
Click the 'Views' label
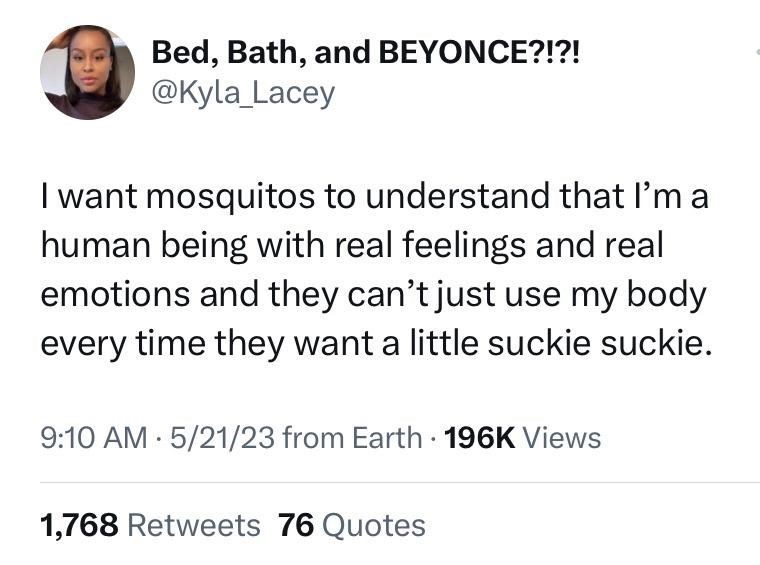(562, 437)
